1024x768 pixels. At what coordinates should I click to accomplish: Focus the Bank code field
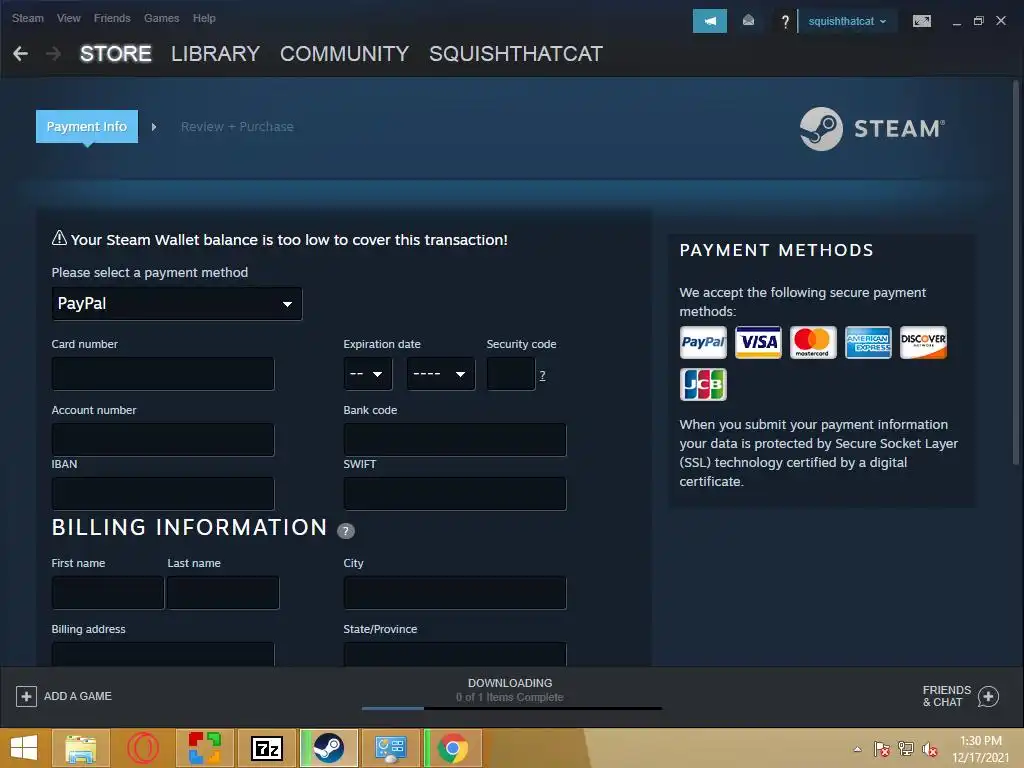tap(455, 440)
